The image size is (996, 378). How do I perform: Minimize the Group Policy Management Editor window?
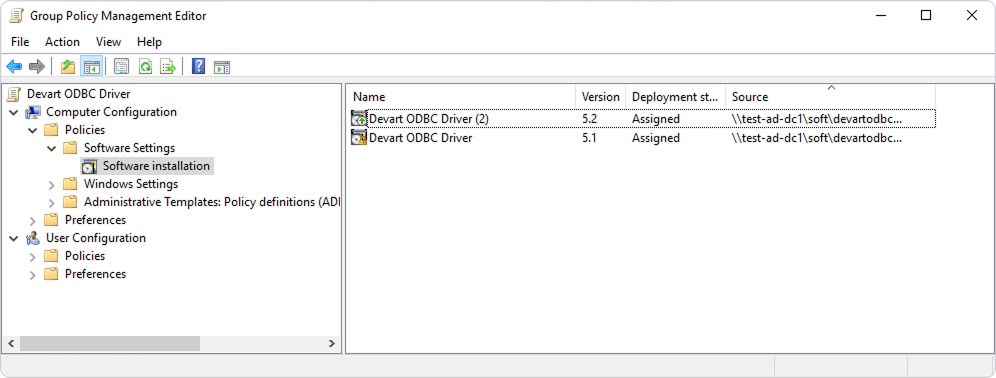click(880, 16)
